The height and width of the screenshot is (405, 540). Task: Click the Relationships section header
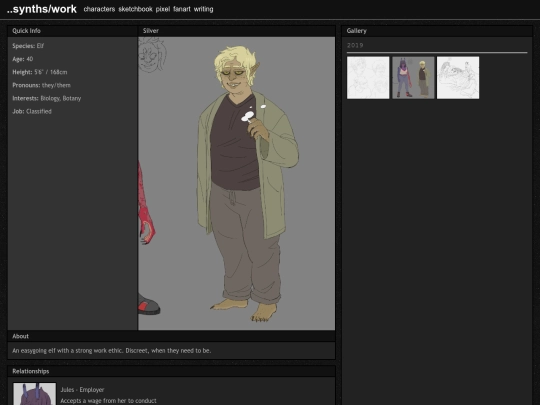point(171,371)
